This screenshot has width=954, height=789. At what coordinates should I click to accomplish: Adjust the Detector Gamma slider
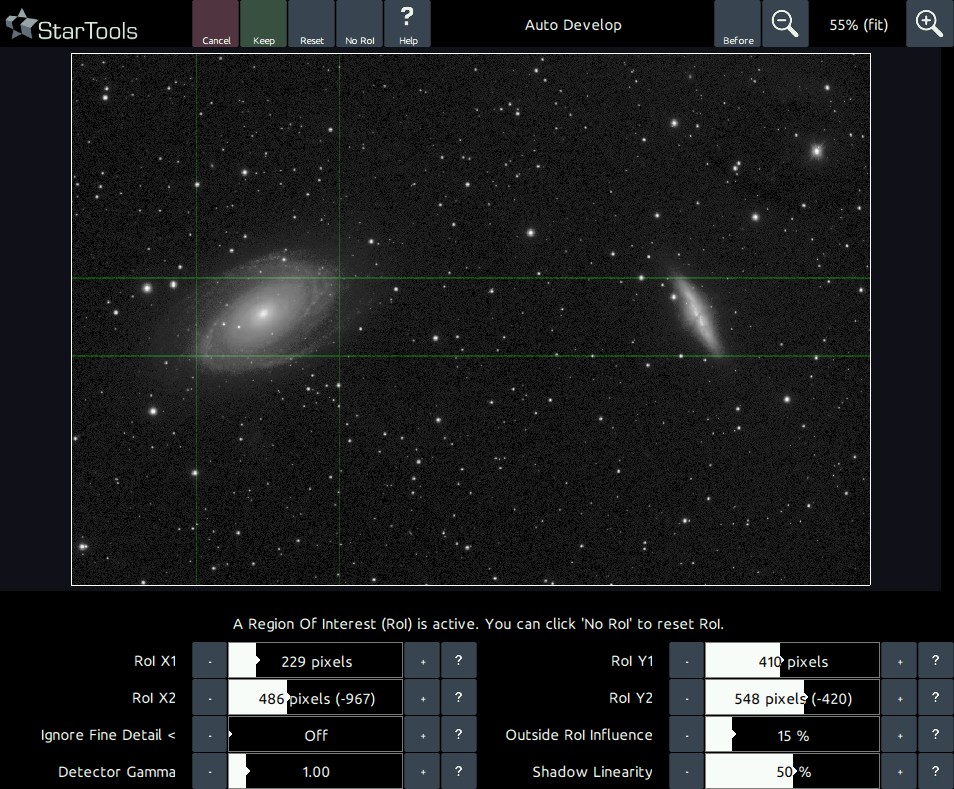315,771
